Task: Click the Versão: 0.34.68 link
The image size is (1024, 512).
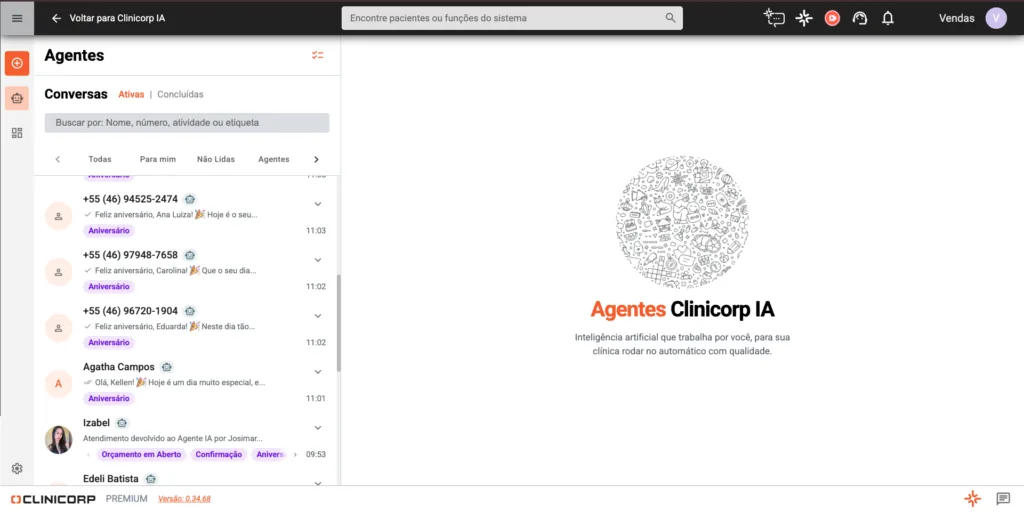Action: [x=184, y=499]
